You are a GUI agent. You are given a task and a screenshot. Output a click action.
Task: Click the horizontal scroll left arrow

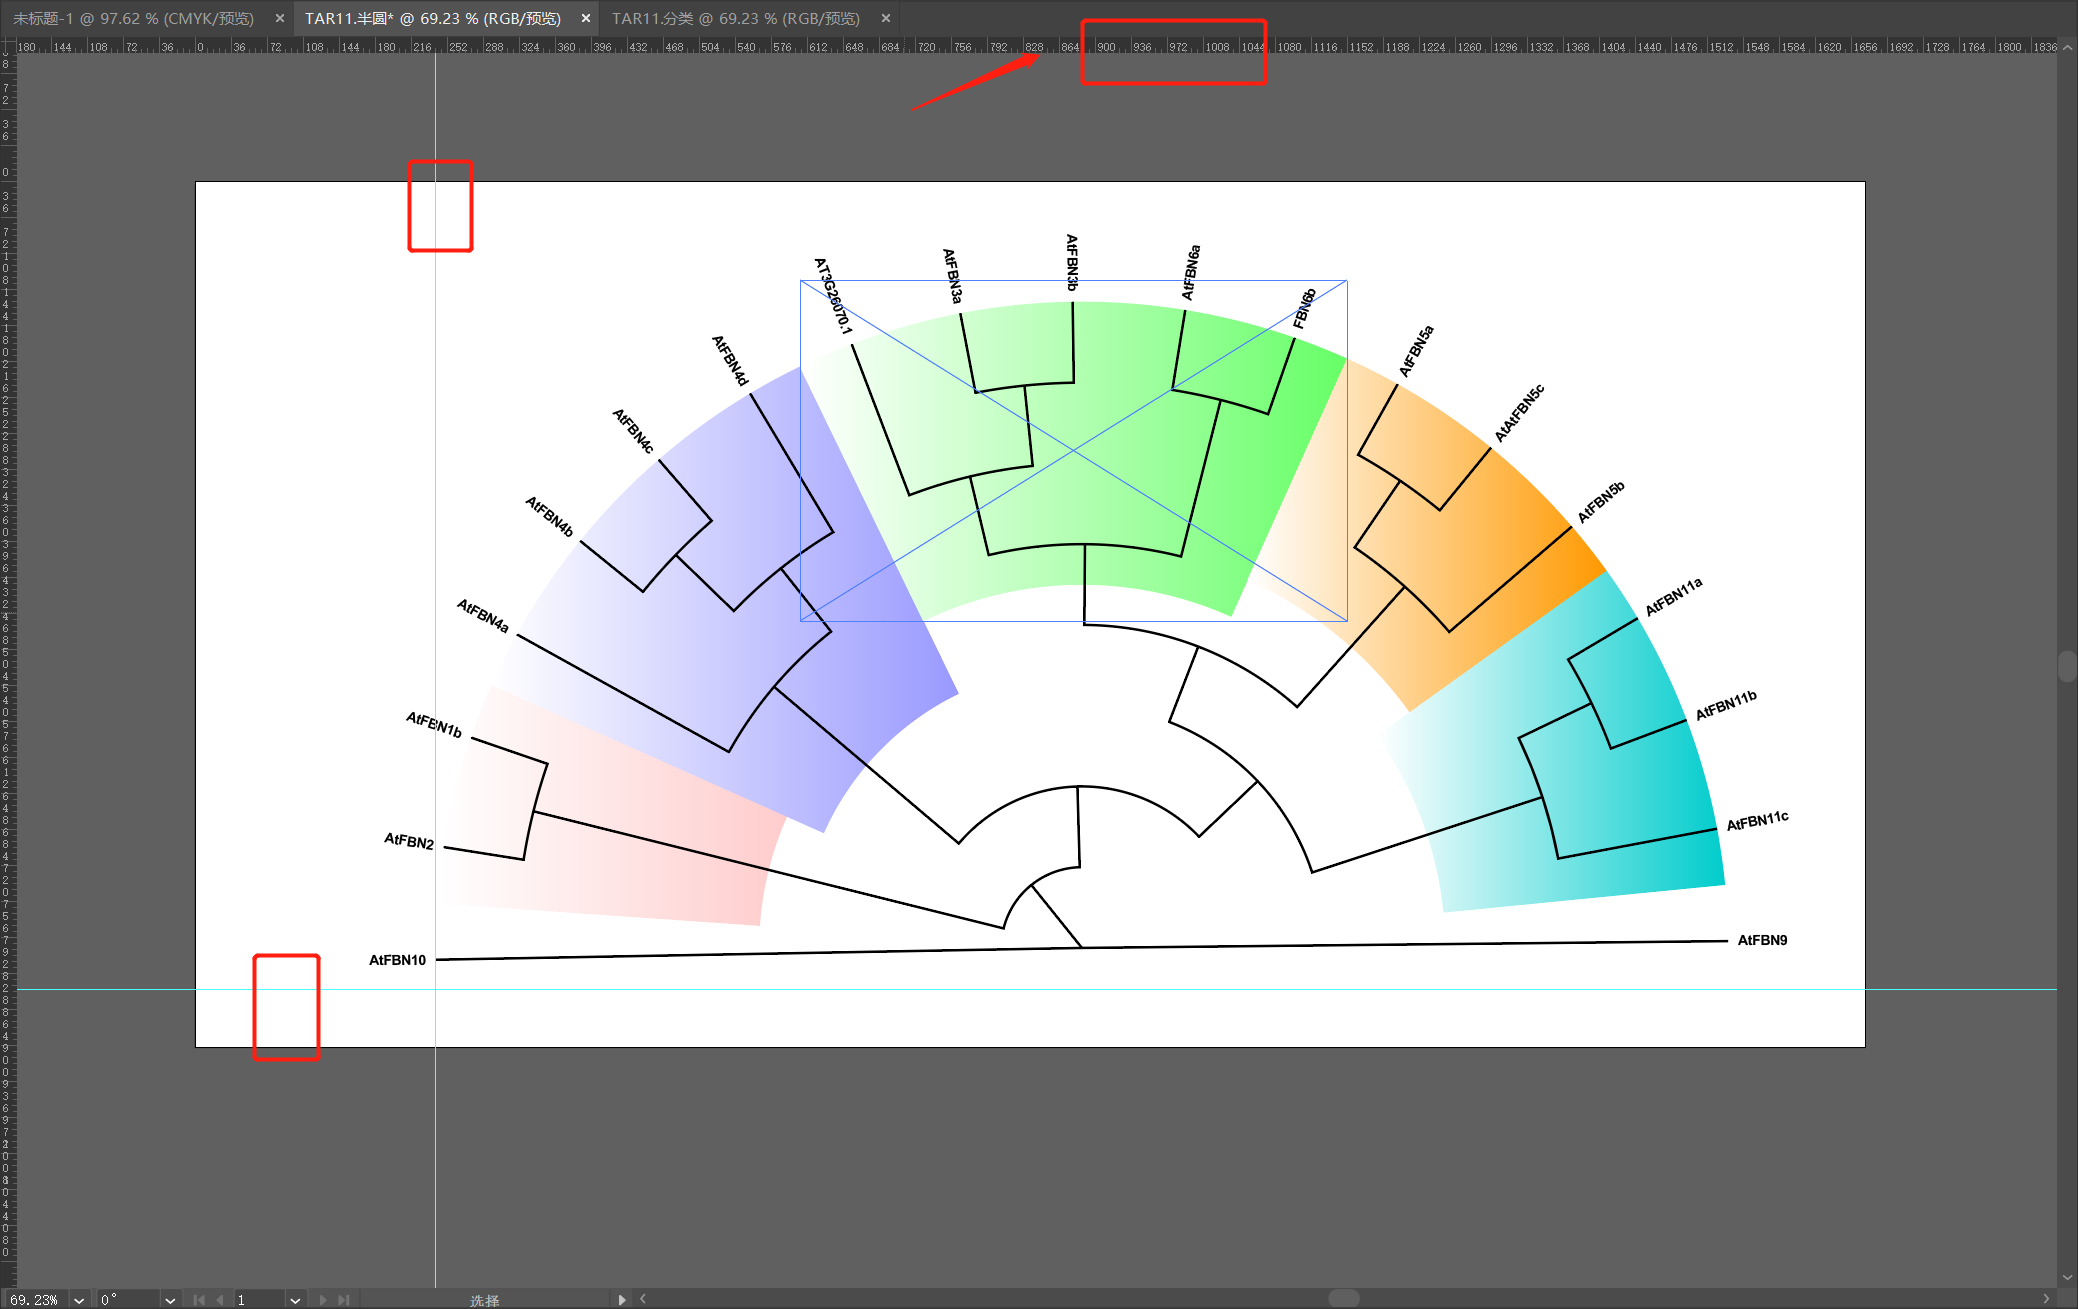coord(643,1299)
